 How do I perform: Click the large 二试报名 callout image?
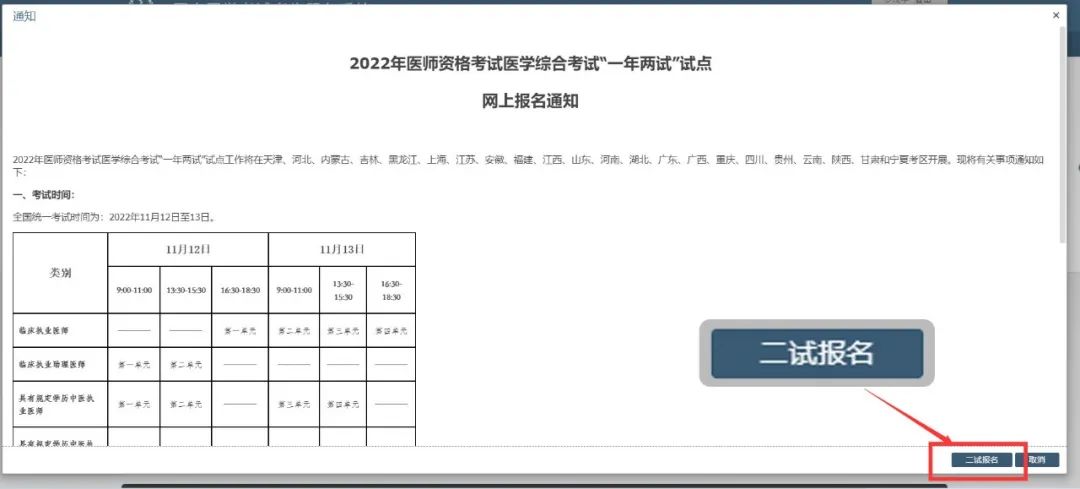[x=816, y=353]
